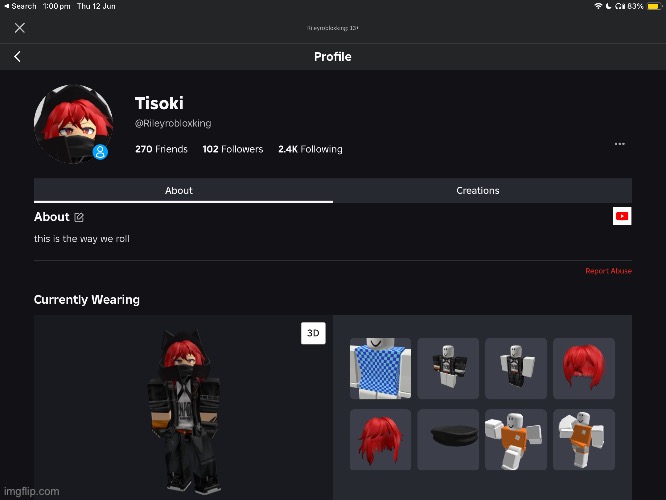Image resolution: width=666 pixels, height=500 pixels.
Task: Click the Tisoki display name
Action: point(159,103)
